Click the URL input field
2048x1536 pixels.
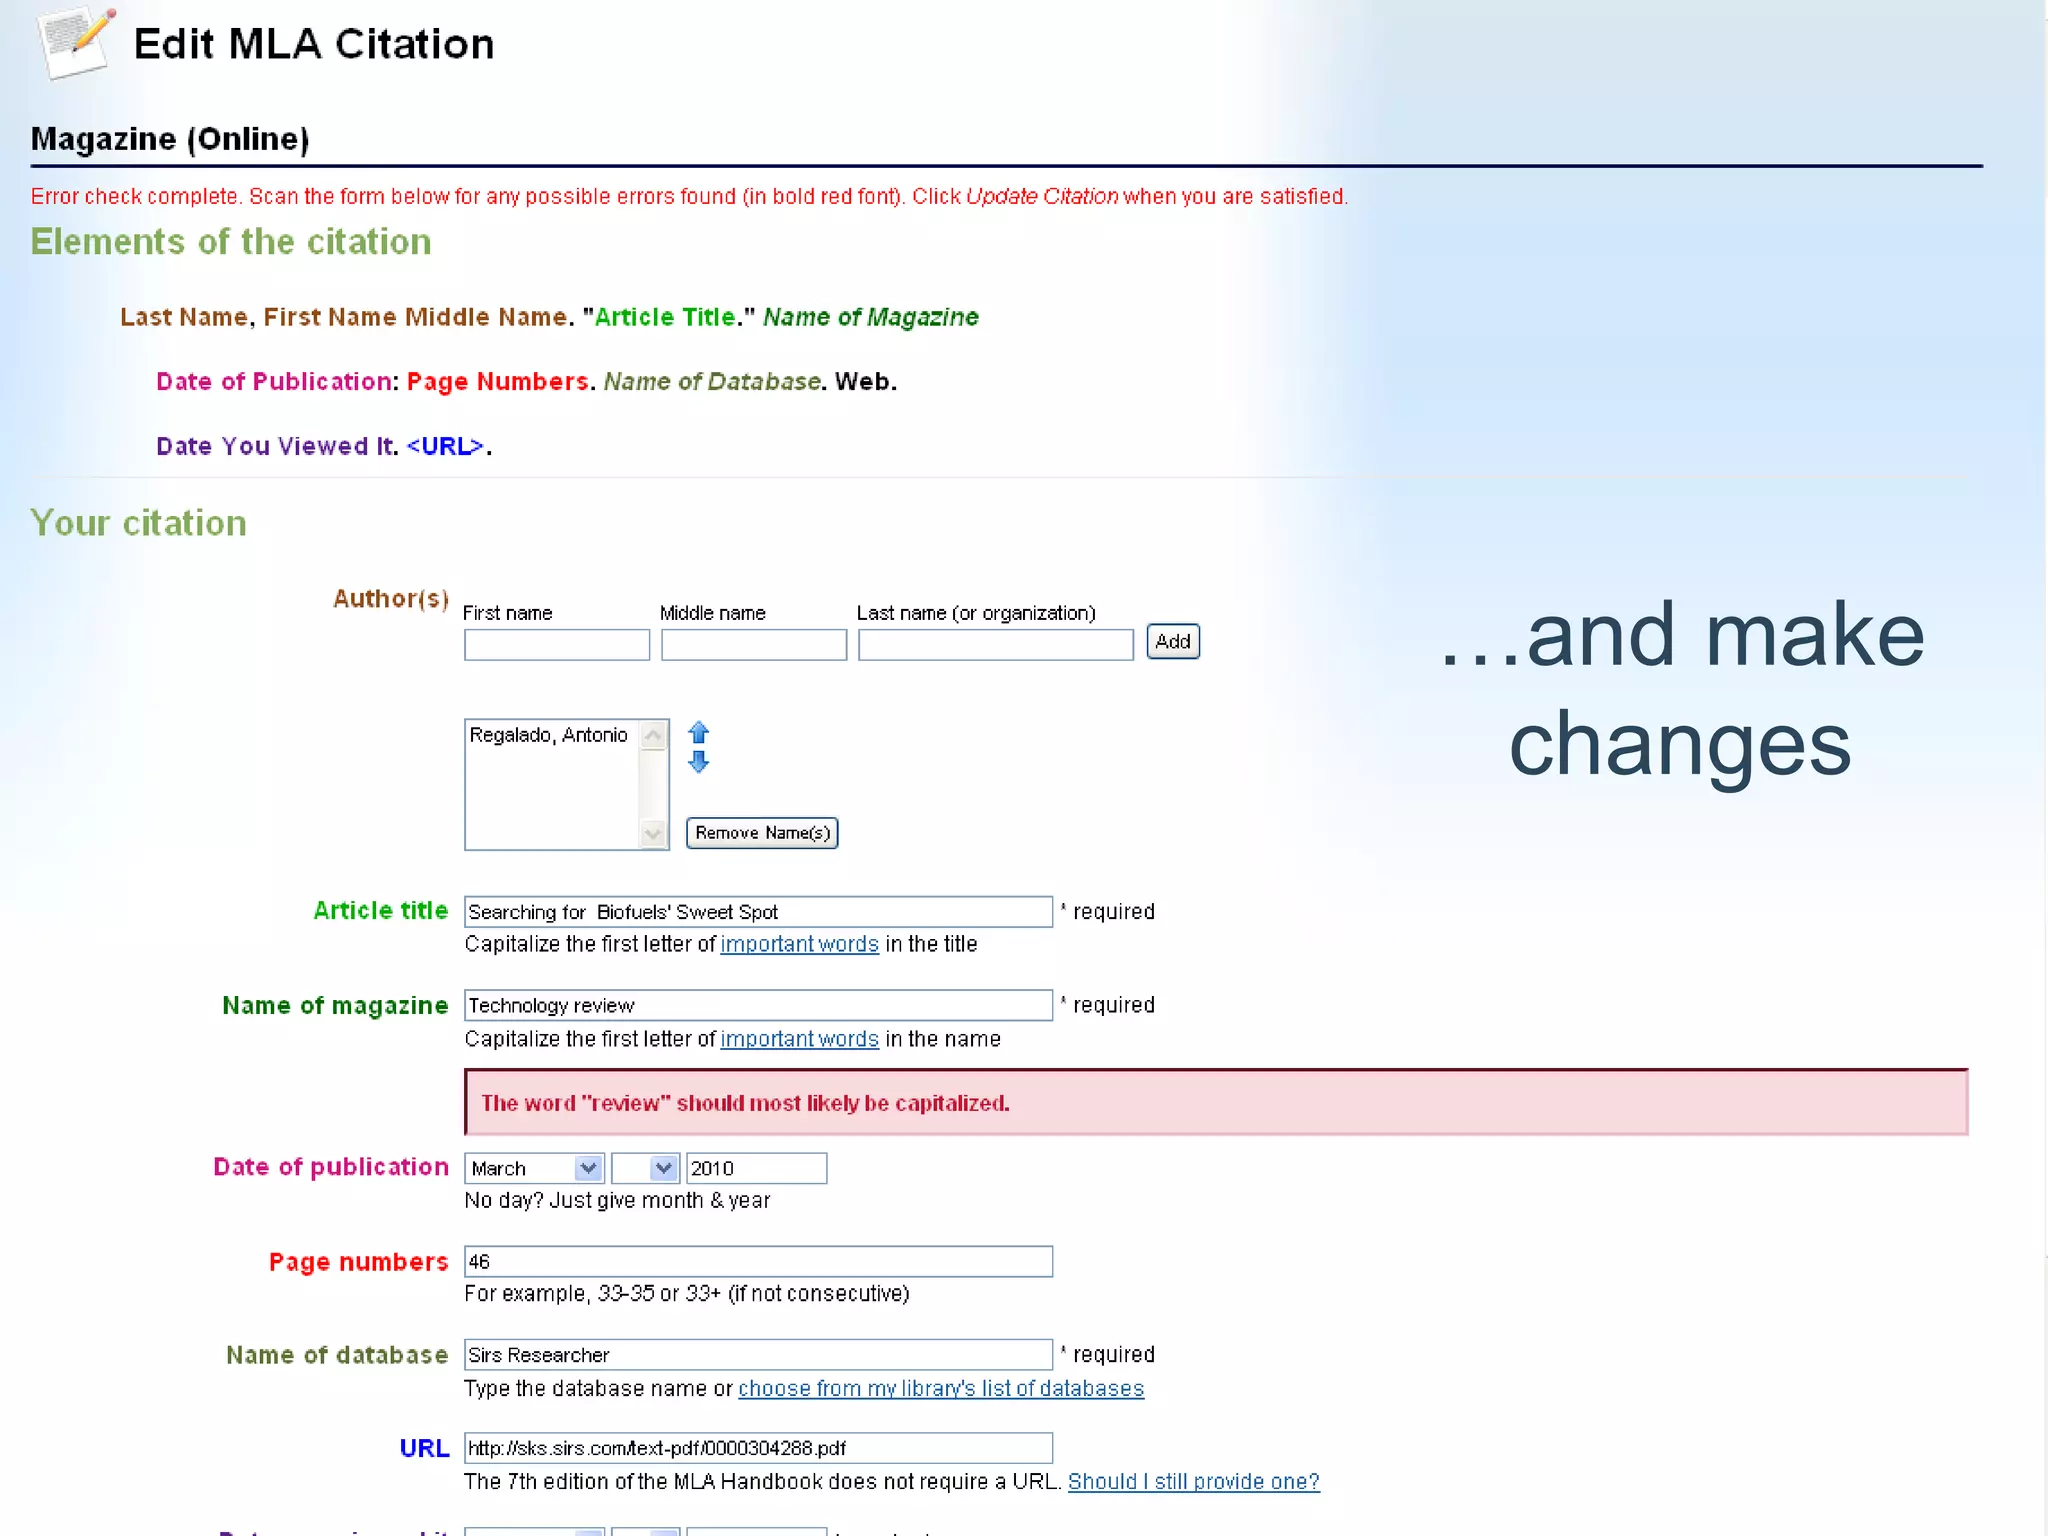click(x=758, y=1448)
